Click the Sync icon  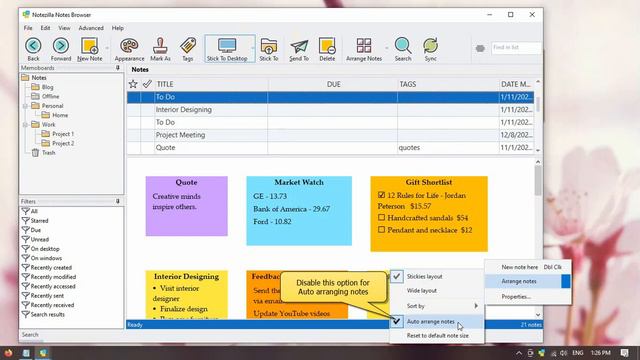(431, 46)
